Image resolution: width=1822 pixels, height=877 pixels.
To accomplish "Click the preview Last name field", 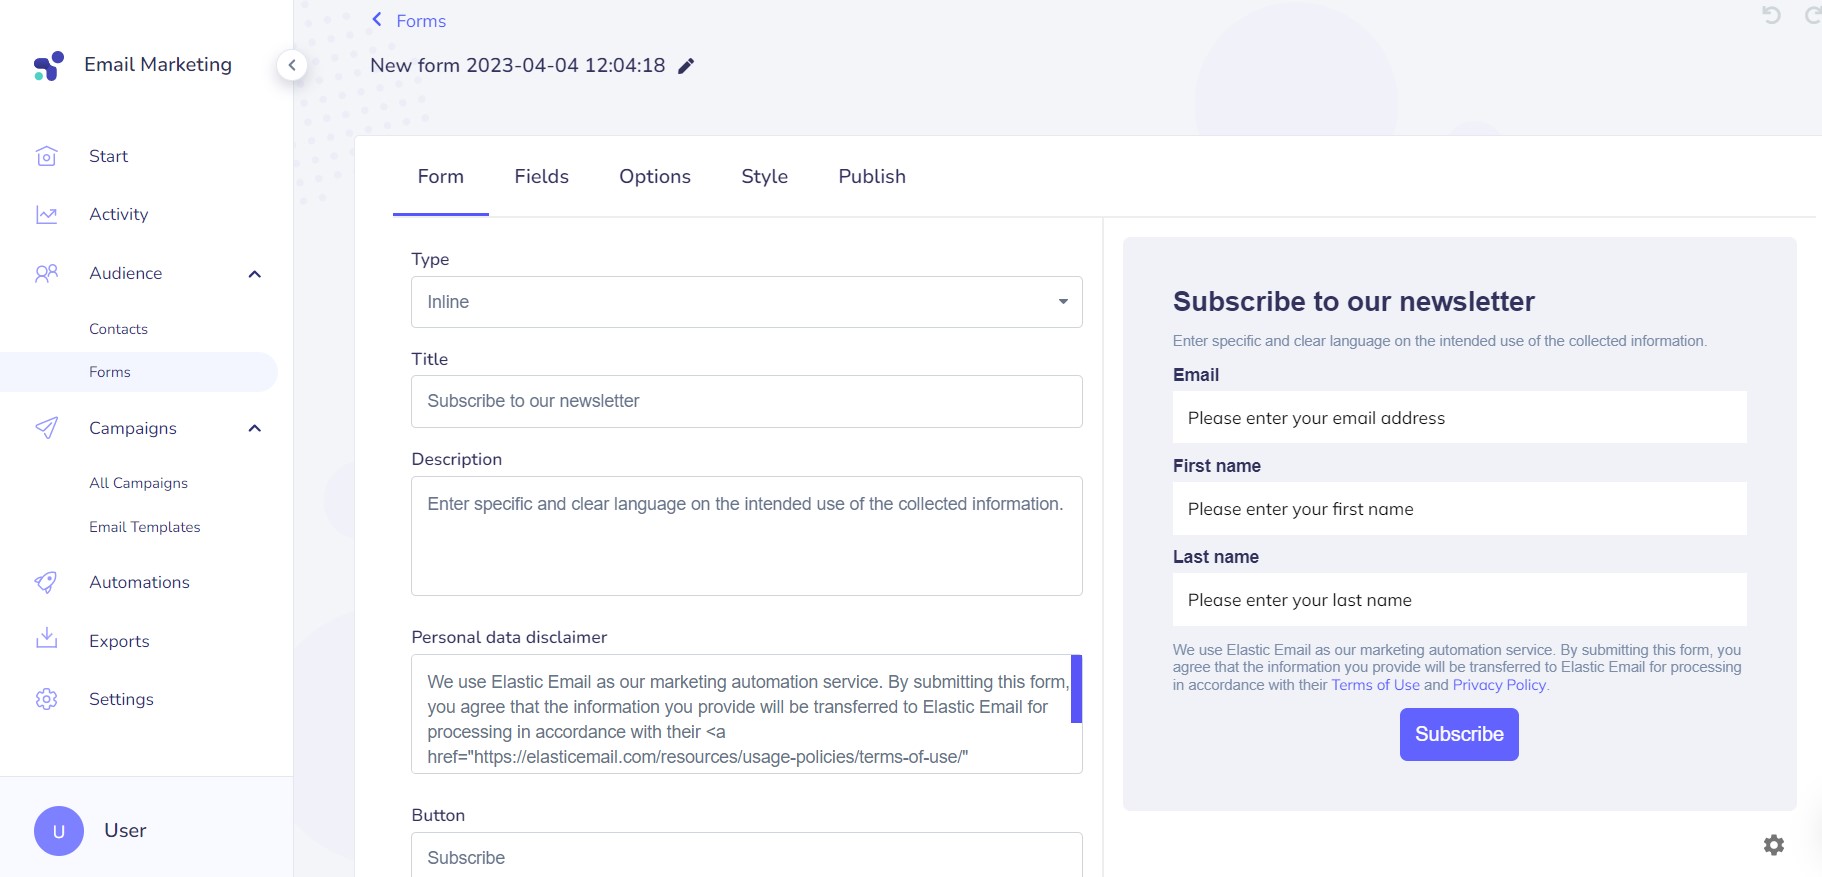I will tap(1460, 600).
